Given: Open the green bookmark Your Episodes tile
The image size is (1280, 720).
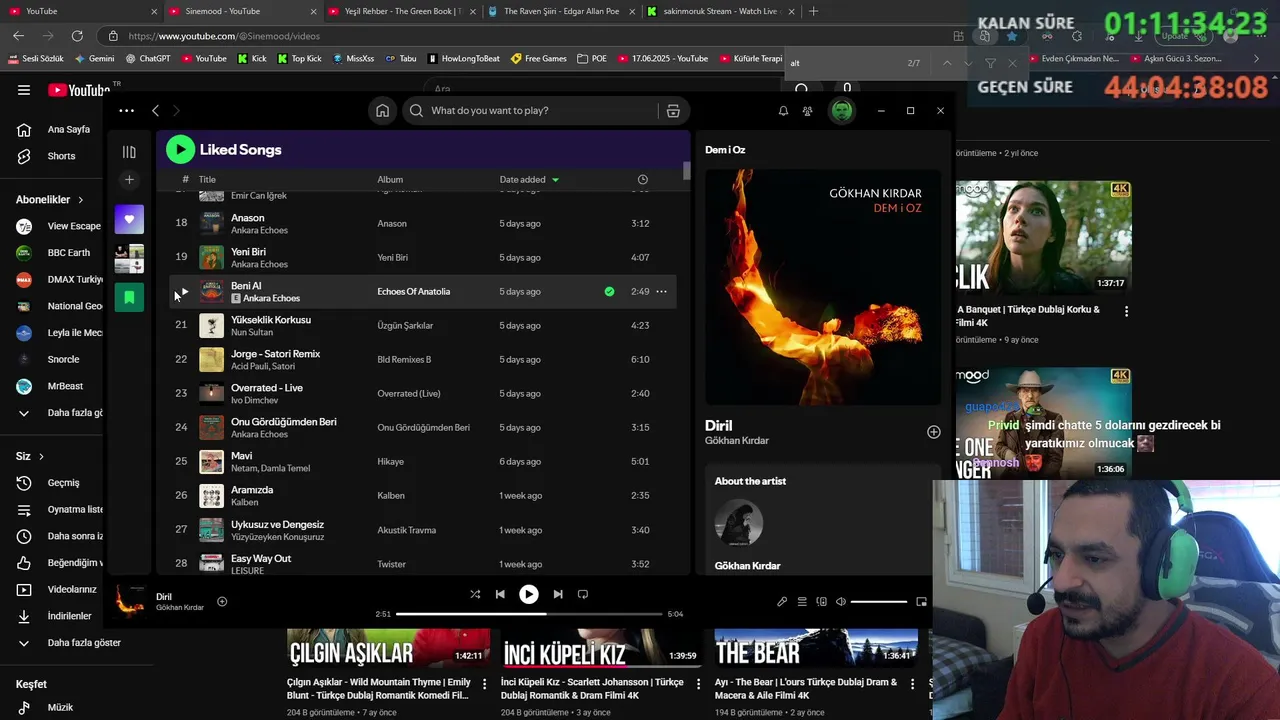Looking at the screenshot, I should click(x=129, y=297).
